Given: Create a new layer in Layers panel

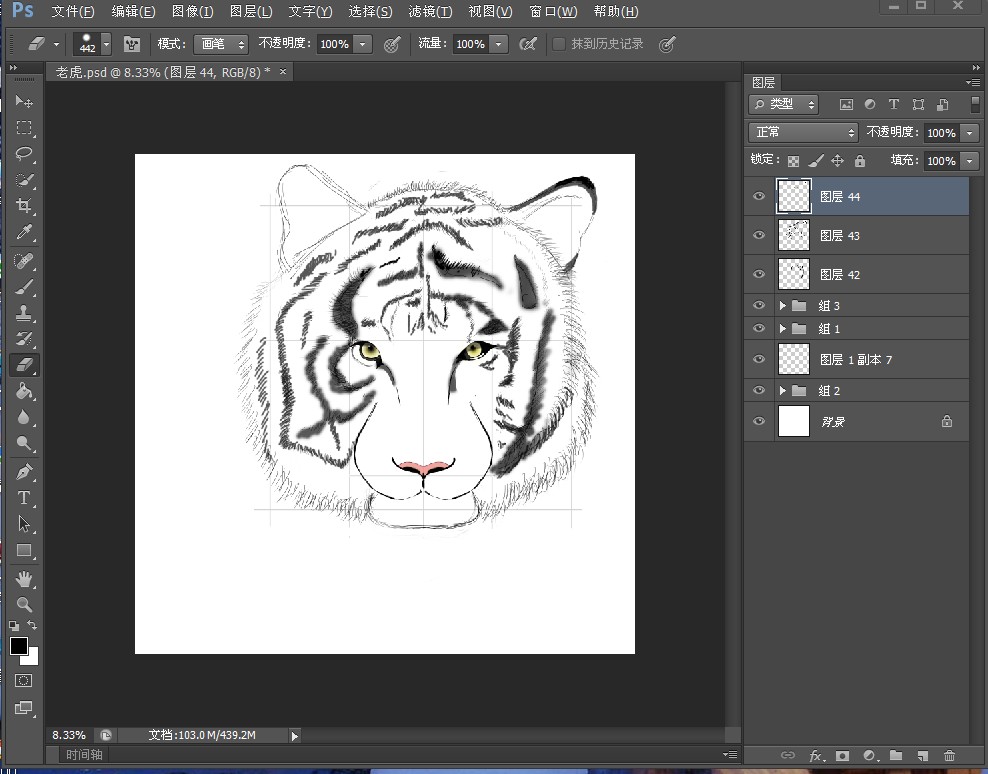Looking at the screenshot, I should click(923, 756).
